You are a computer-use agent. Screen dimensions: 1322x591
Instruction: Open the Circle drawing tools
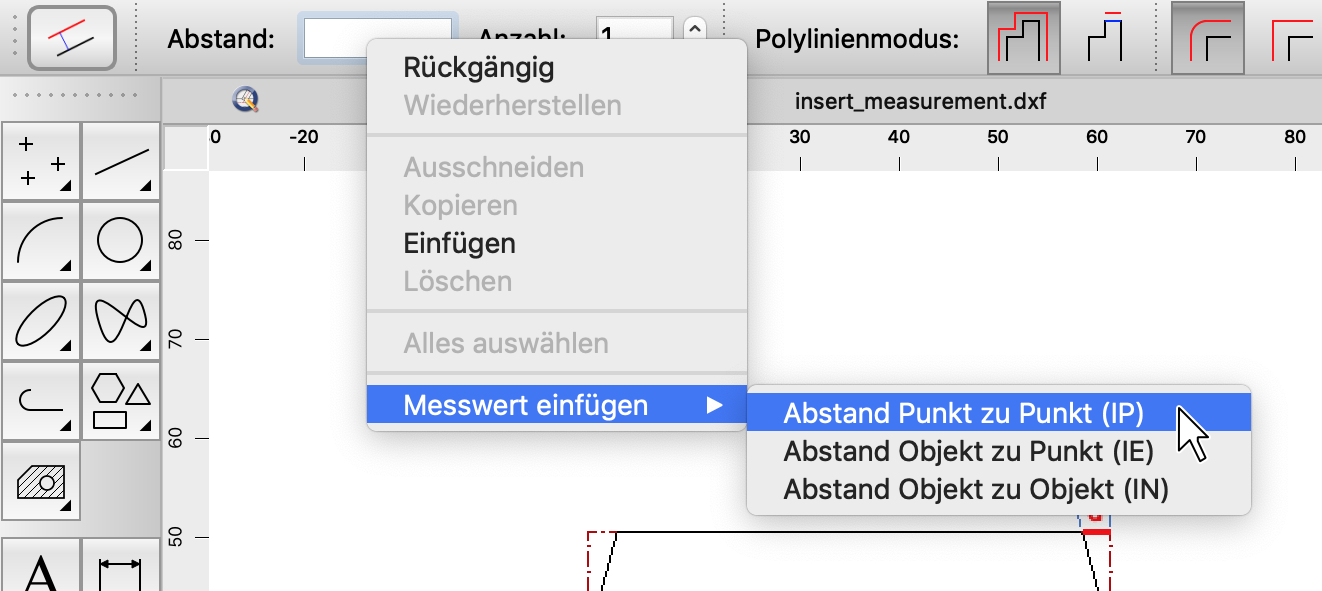tap(121, 241)
